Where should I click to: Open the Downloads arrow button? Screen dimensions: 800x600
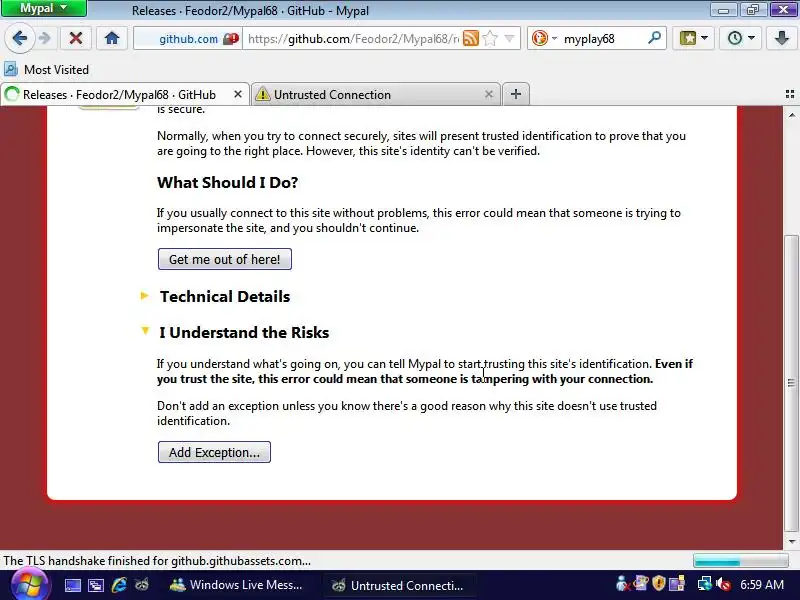click(782, 38)
